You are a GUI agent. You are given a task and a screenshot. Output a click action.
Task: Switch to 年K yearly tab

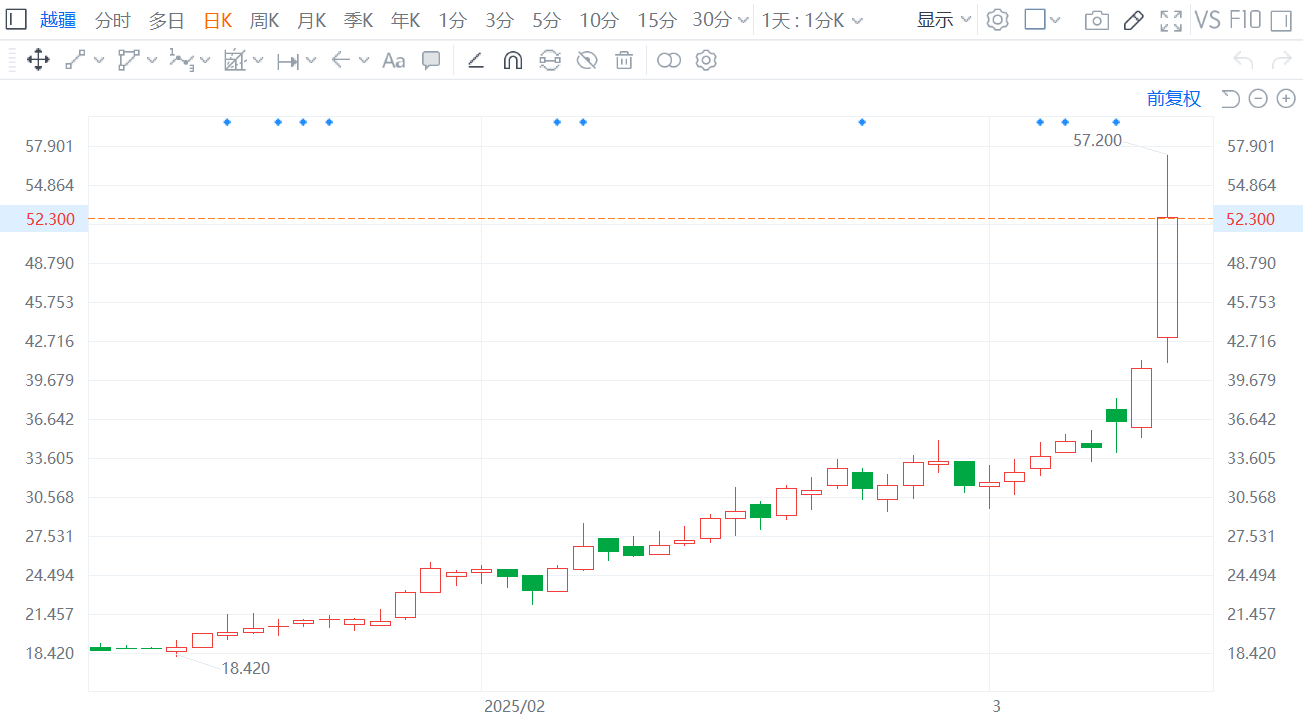[x=405, y=20]
